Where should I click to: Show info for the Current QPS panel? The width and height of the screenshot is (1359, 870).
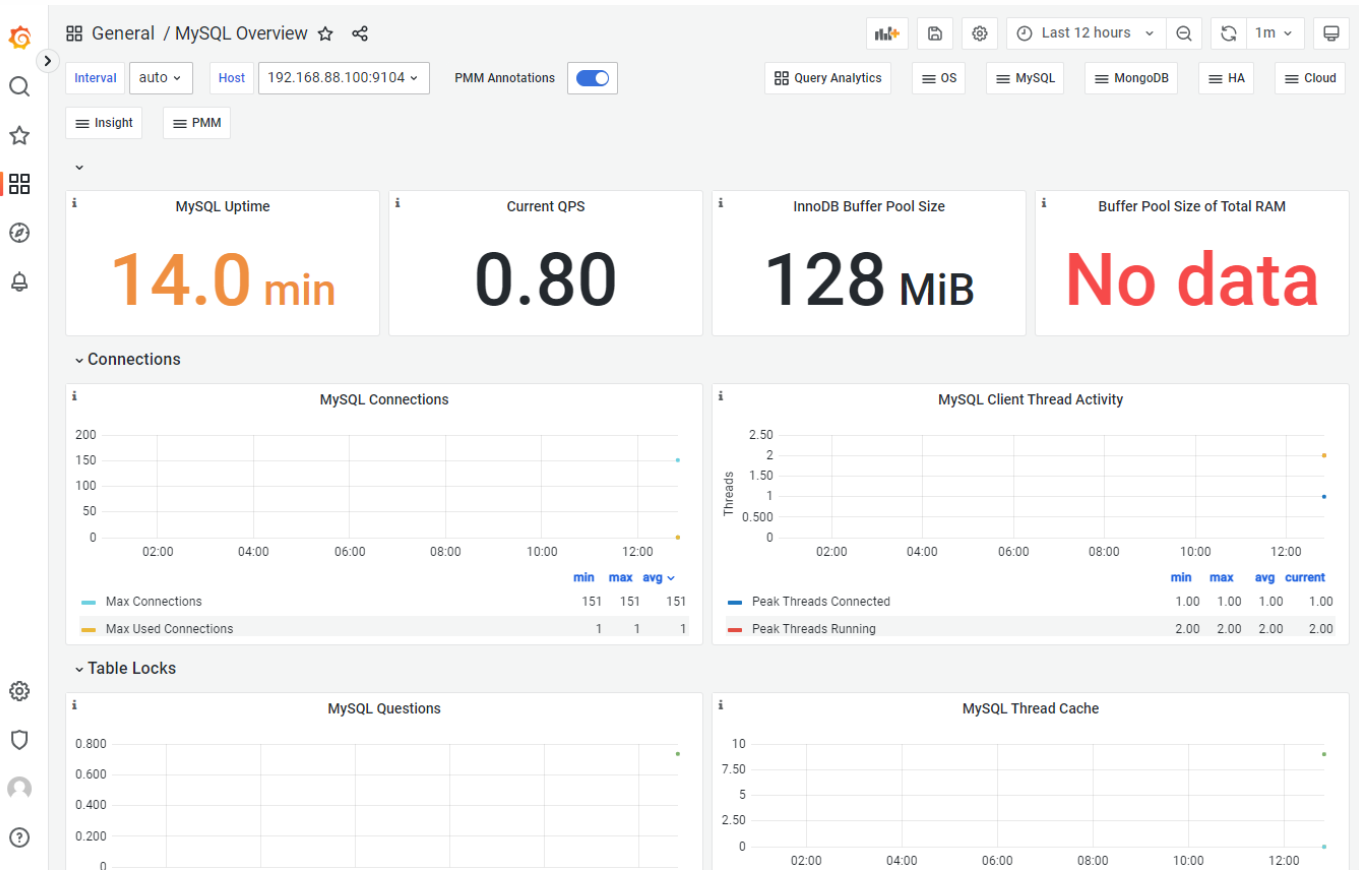(398, 203)
